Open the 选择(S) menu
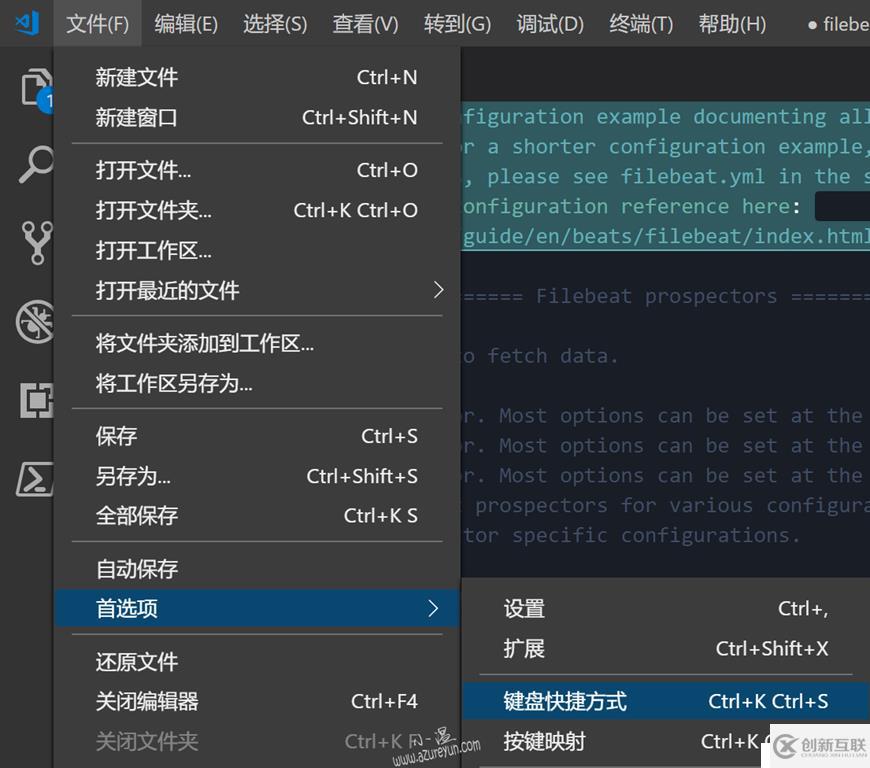 275,24
